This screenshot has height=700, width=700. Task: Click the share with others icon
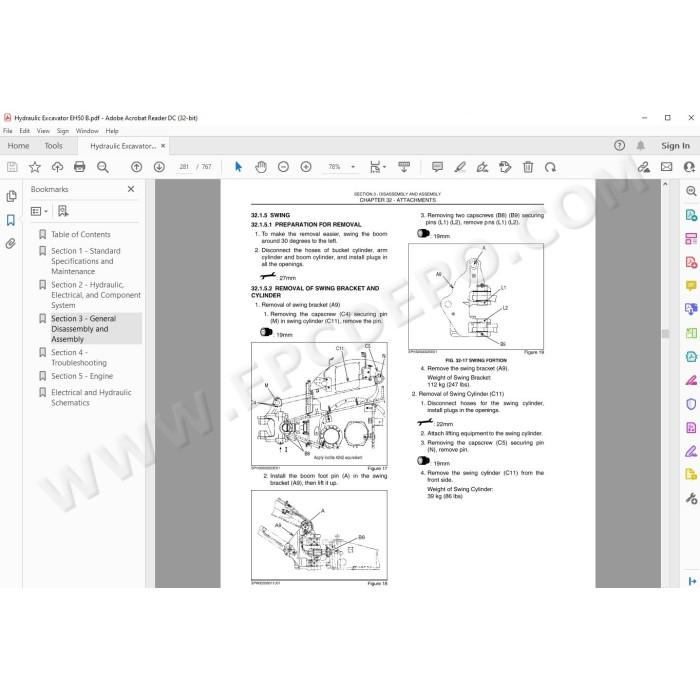(689, 167)
